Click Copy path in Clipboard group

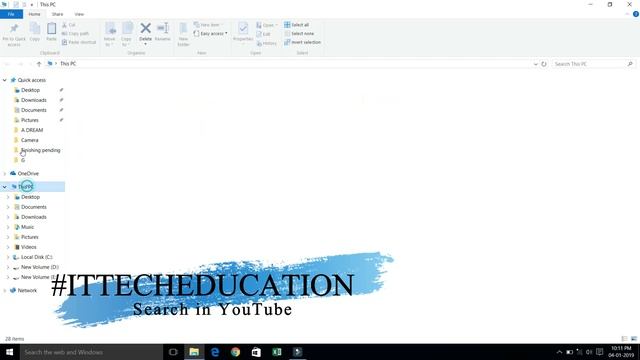(76, 33)
